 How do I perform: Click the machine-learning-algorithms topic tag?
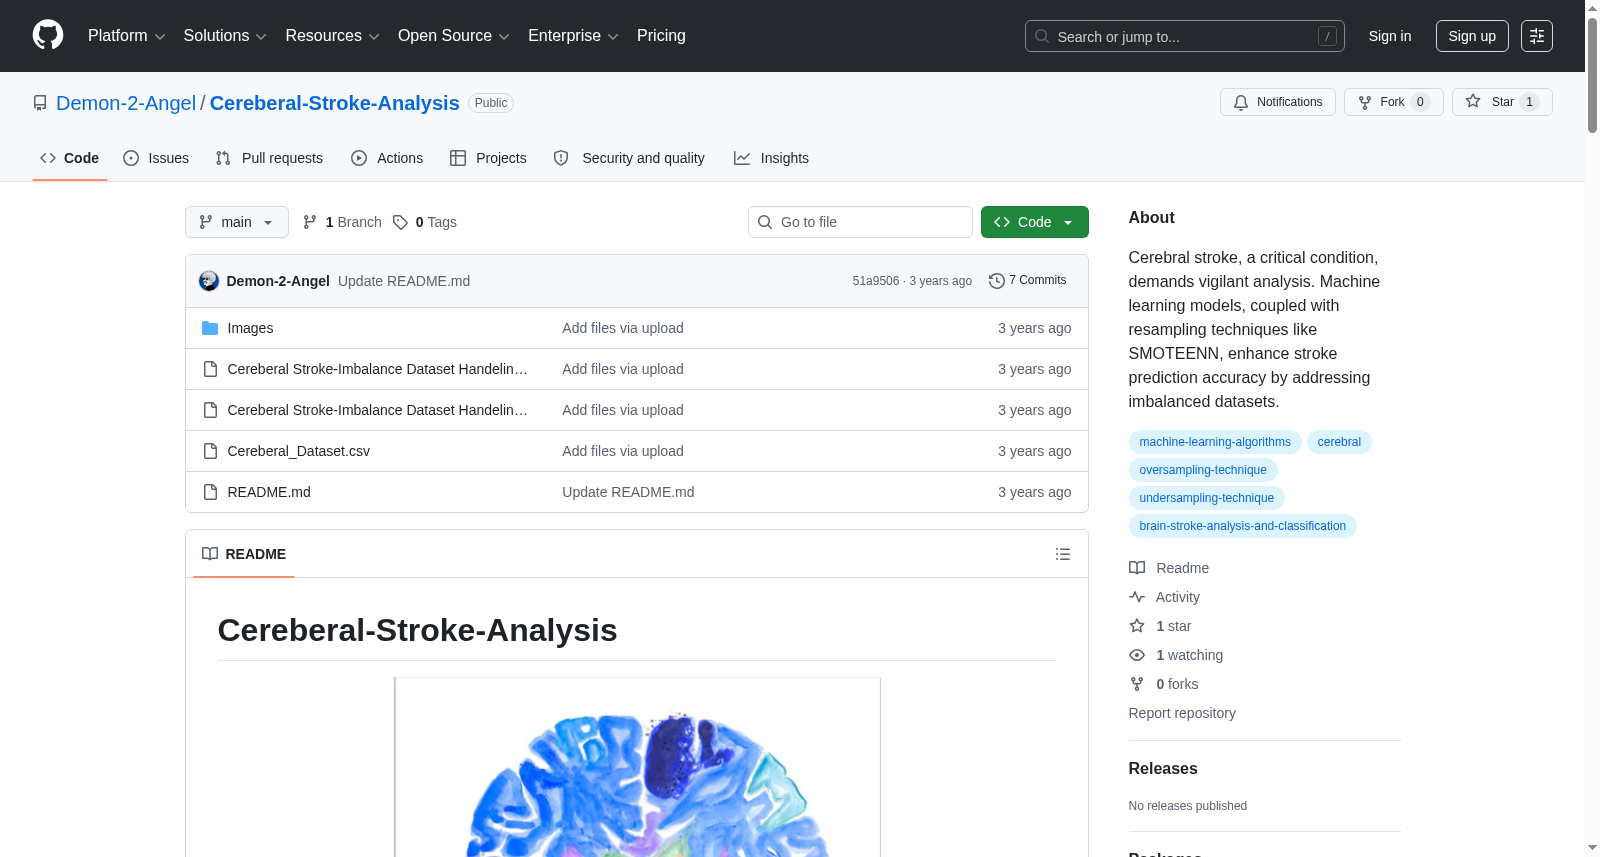click(x=1215, y=442)
